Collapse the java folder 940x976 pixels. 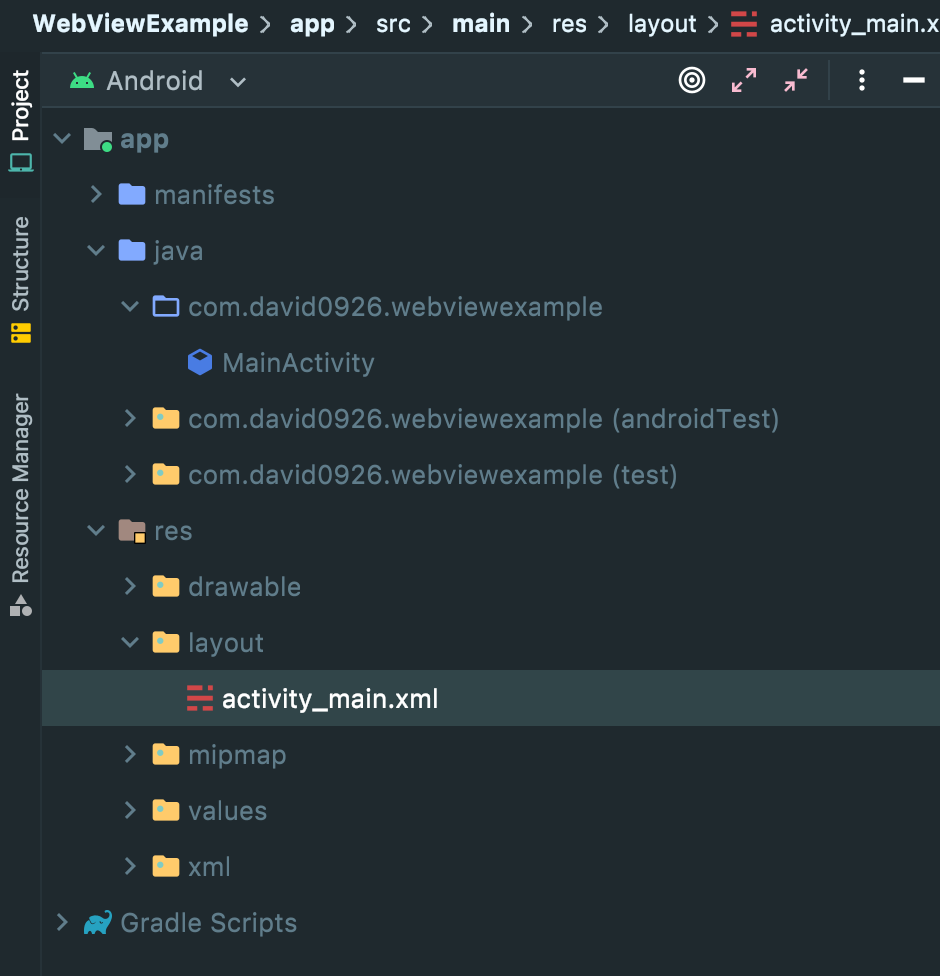coord(97,250)
